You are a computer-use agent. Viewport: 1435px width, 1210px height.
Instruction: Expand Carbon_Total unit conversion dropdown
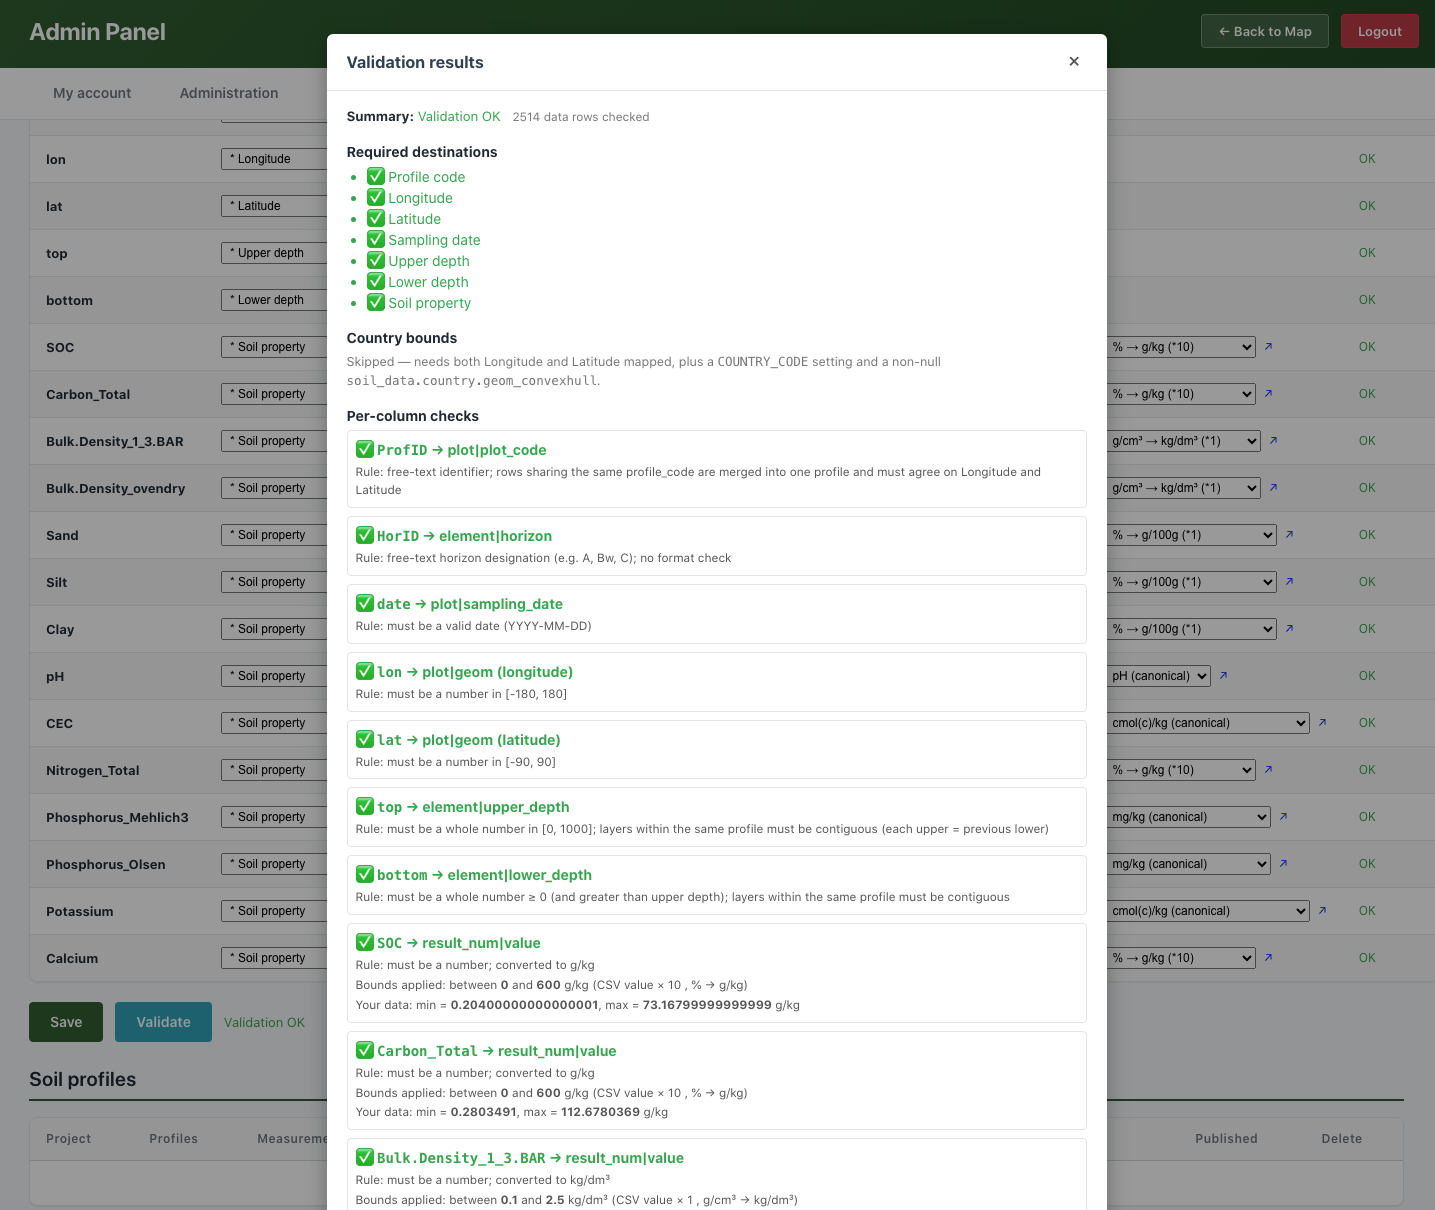click(1181, 394)
